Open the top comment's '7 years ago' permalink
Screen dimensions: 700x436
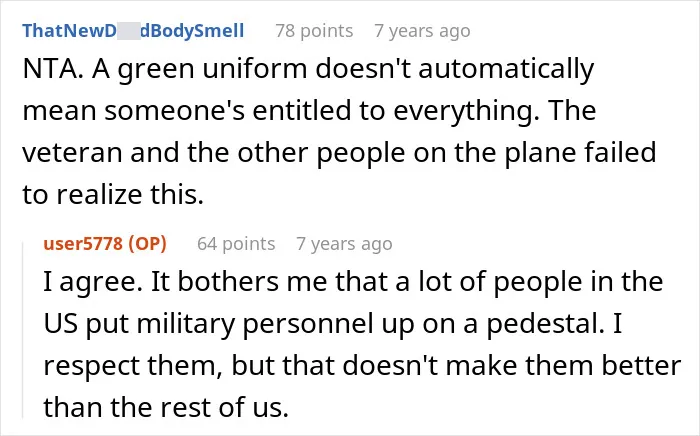point(422,31)
